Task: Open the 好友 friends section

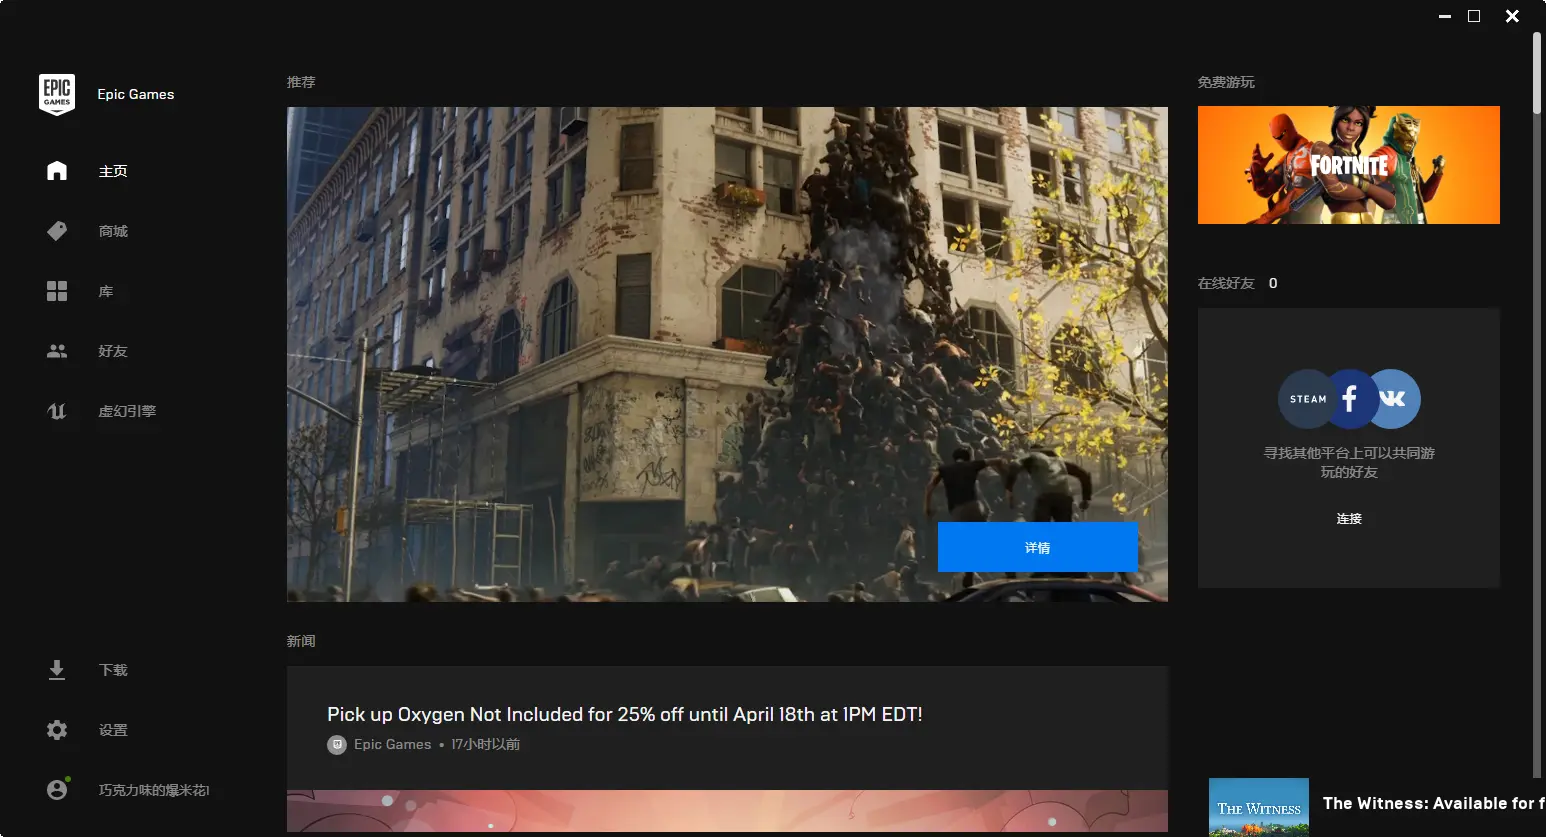Action: pyautogui.click(x=113, y=351)
